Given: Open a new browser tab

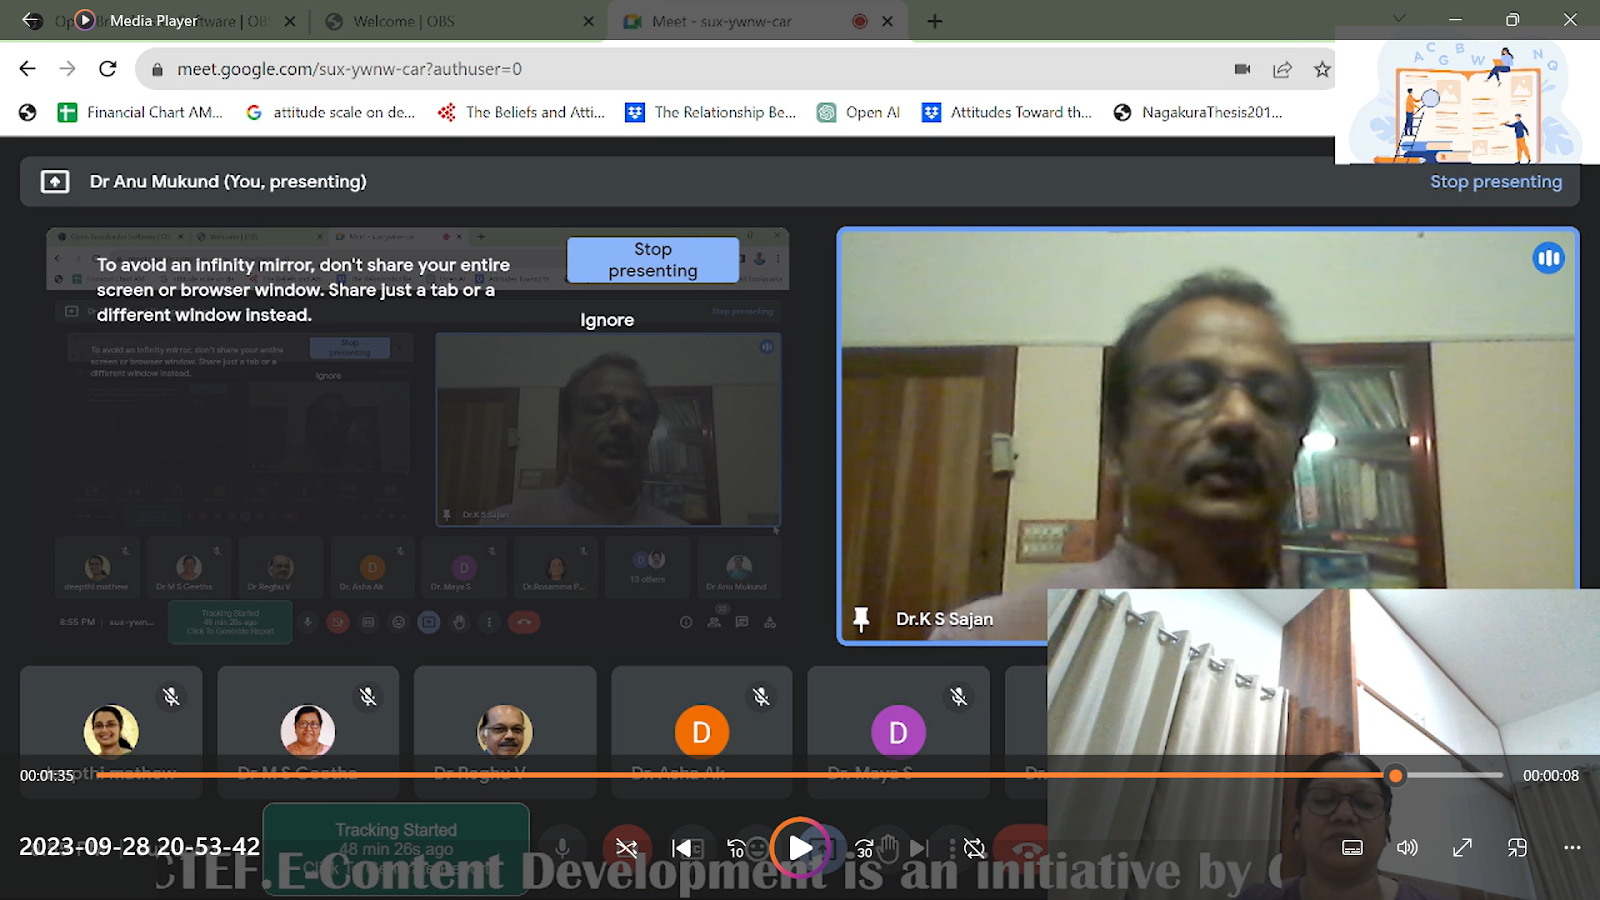Looking at the screenshot, I should coord(935,21).
